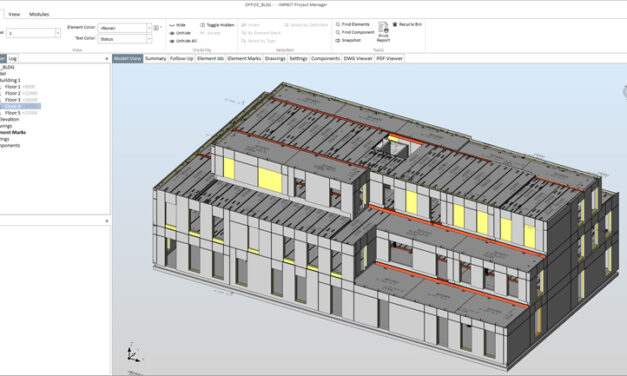Select highlighted Floor 4 tree row
The image size is (627, 376).
[20, 106]
